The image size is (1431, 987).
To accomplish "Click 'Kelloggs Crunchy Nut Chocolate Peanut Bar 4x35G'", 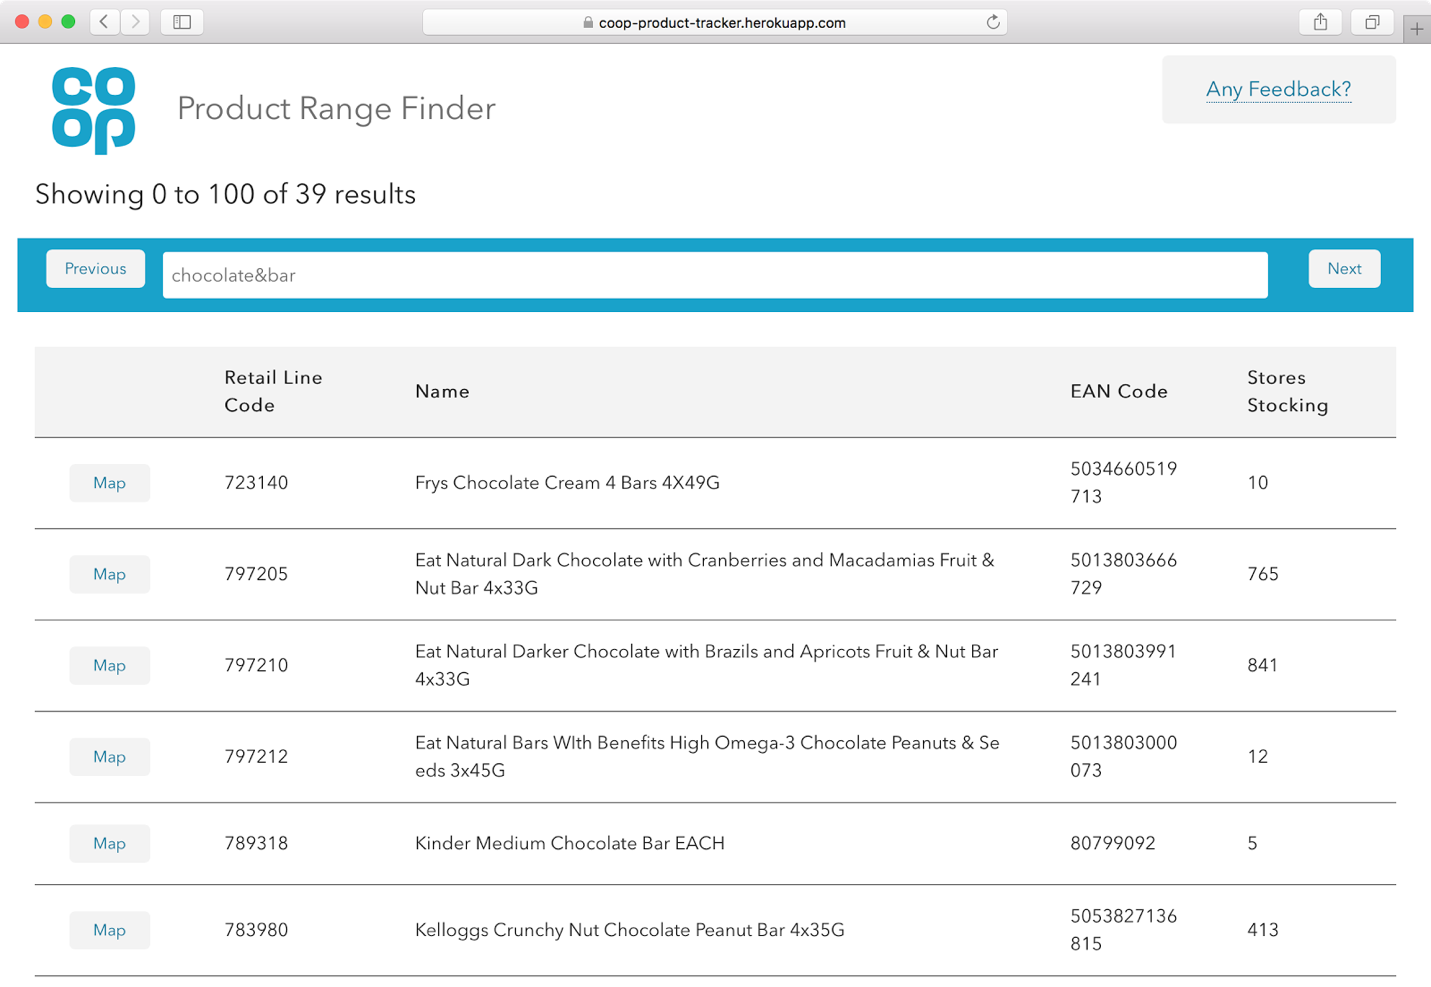I will pos(630,930).
